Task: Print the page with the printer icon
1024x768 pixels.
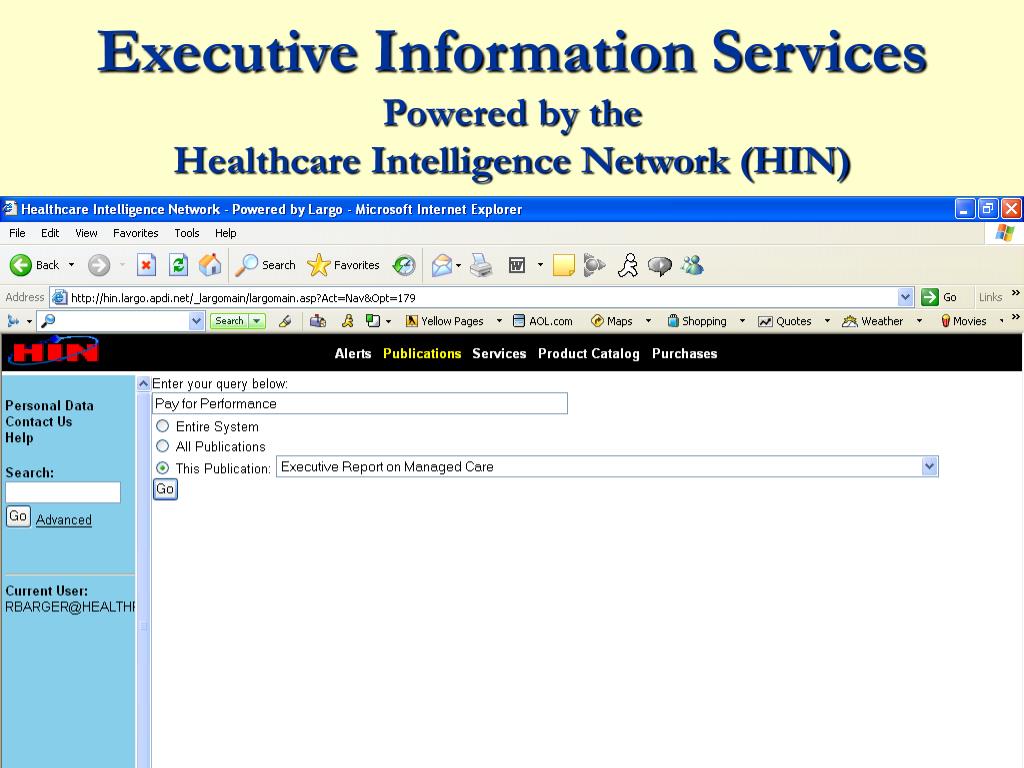Action: [x=481, y=265]
